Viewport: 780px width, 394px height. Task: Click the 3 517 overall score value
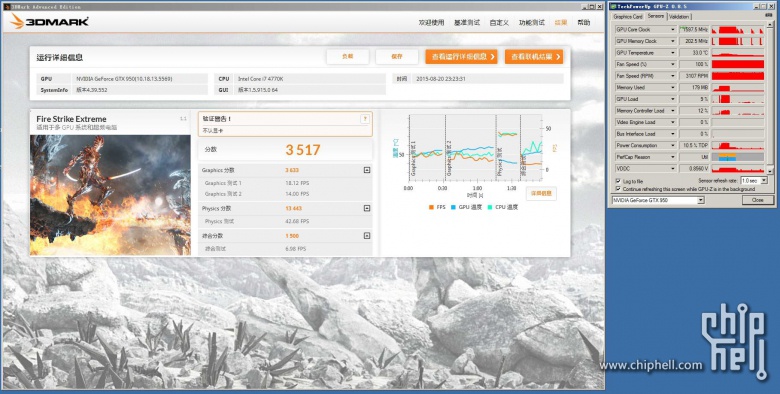click(303, 150)
